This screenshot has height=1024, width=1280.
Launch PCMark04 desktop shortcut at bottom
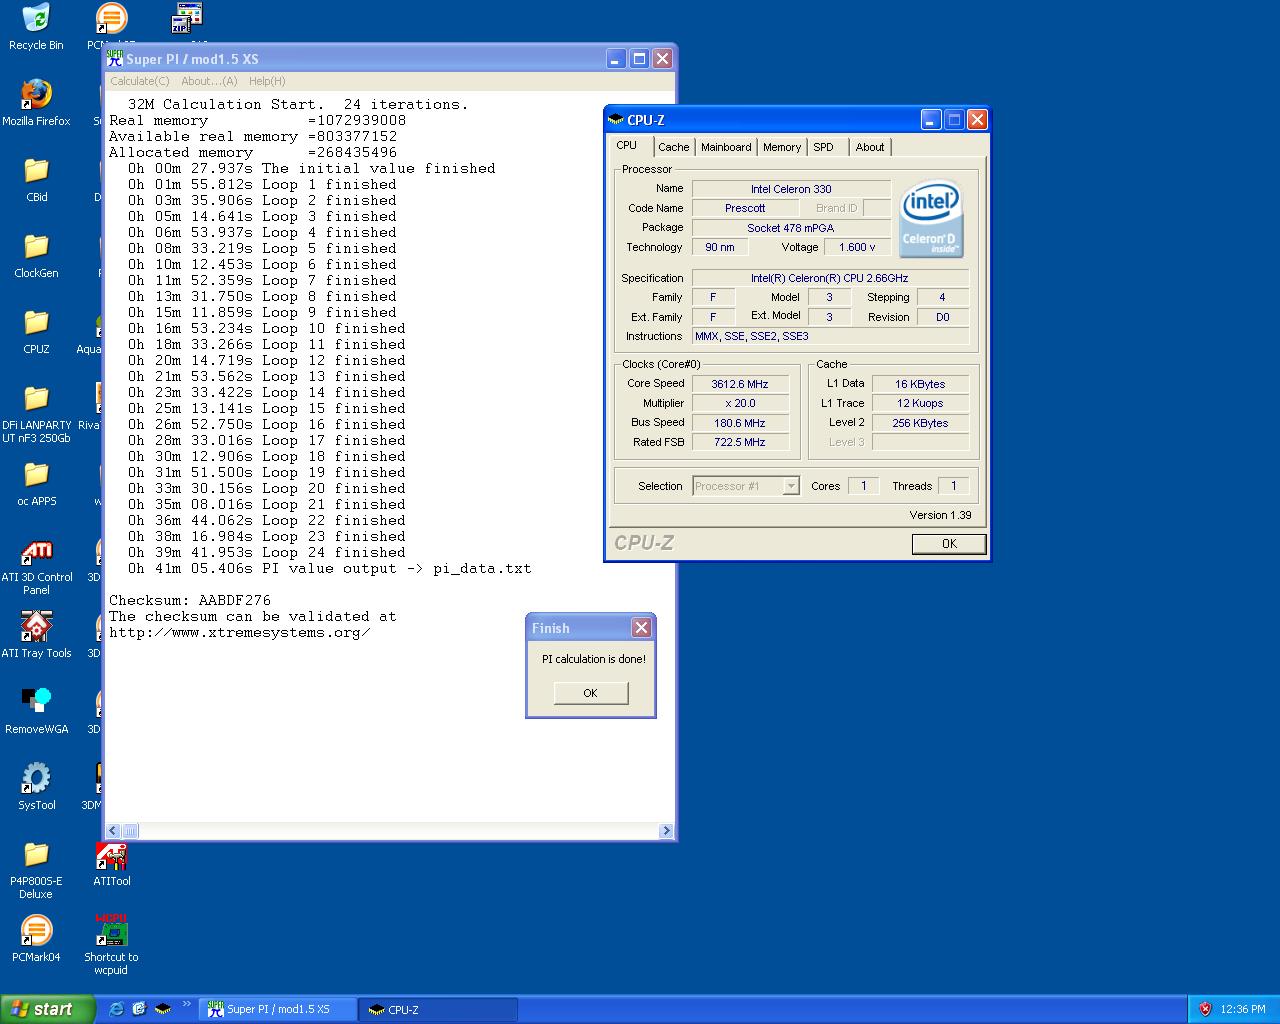point(36,938)
